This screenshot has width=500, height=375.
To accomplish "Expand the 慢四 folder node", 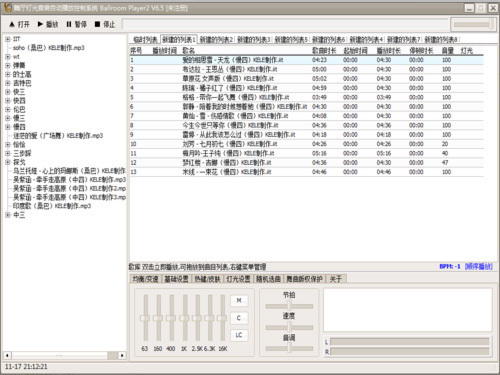I will point(8,127).
